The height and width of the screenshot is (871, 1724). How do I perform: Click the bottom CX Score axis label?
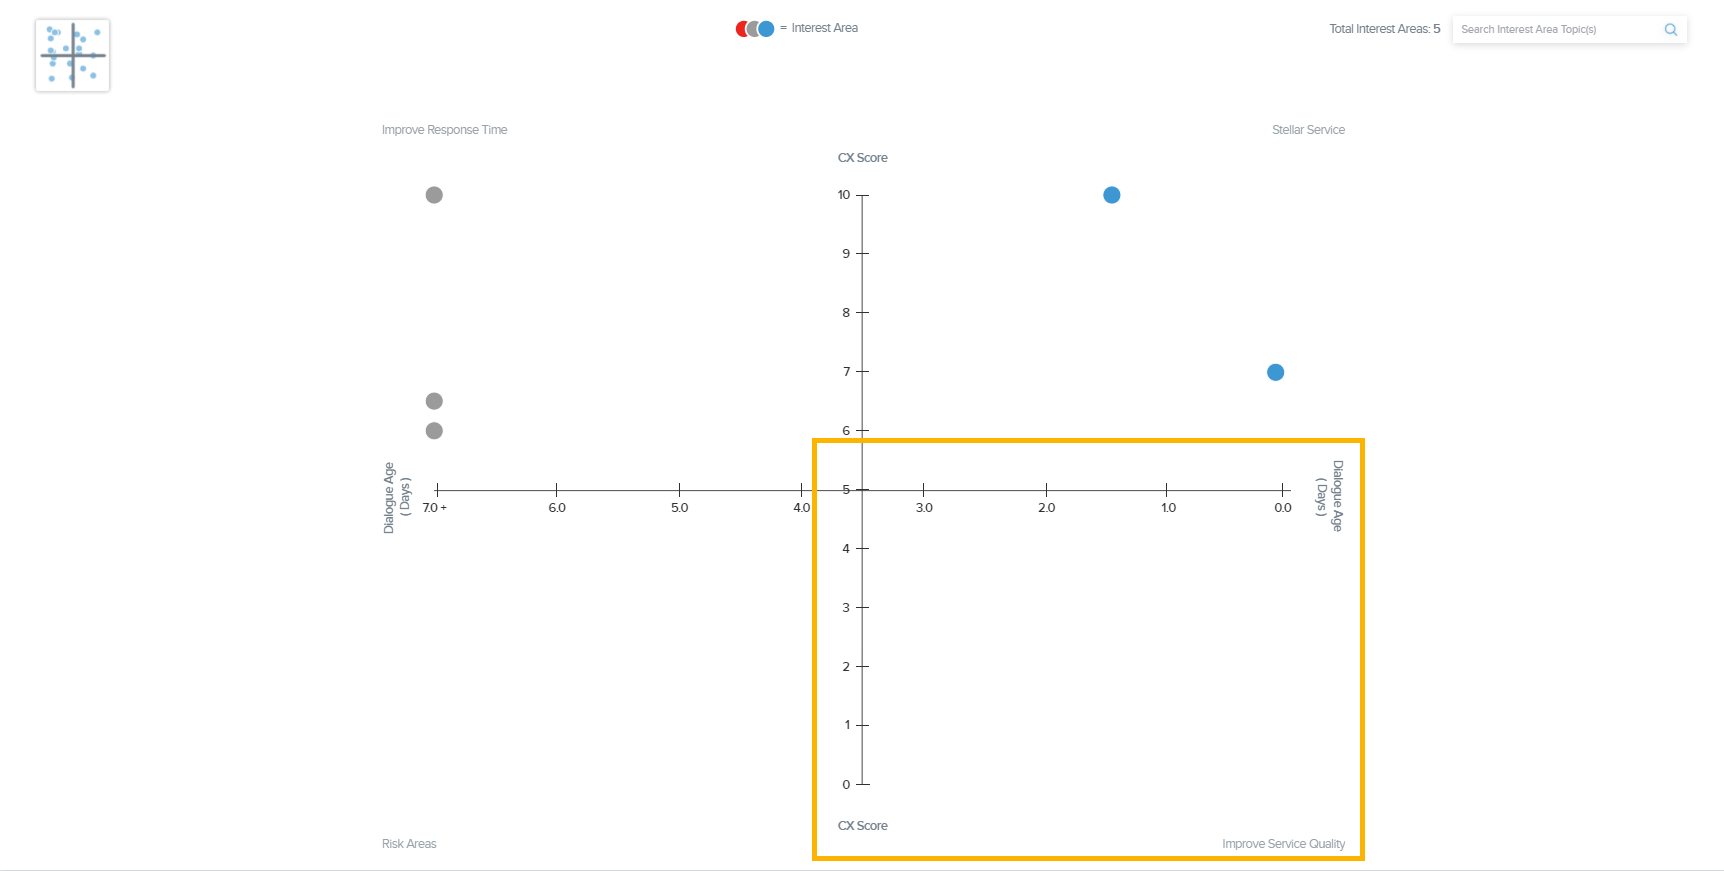tap(862, 826)
